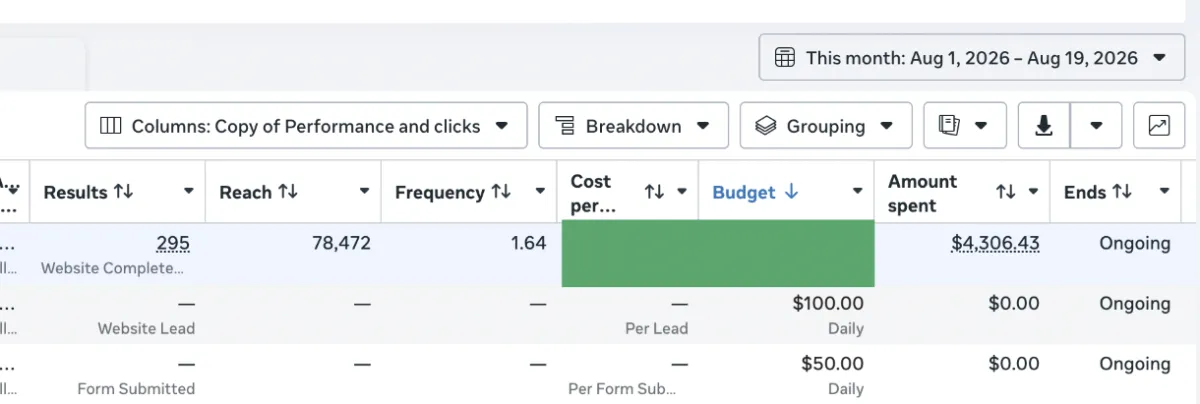
Task: Click the 295 results link
Action: coord(173,243)
